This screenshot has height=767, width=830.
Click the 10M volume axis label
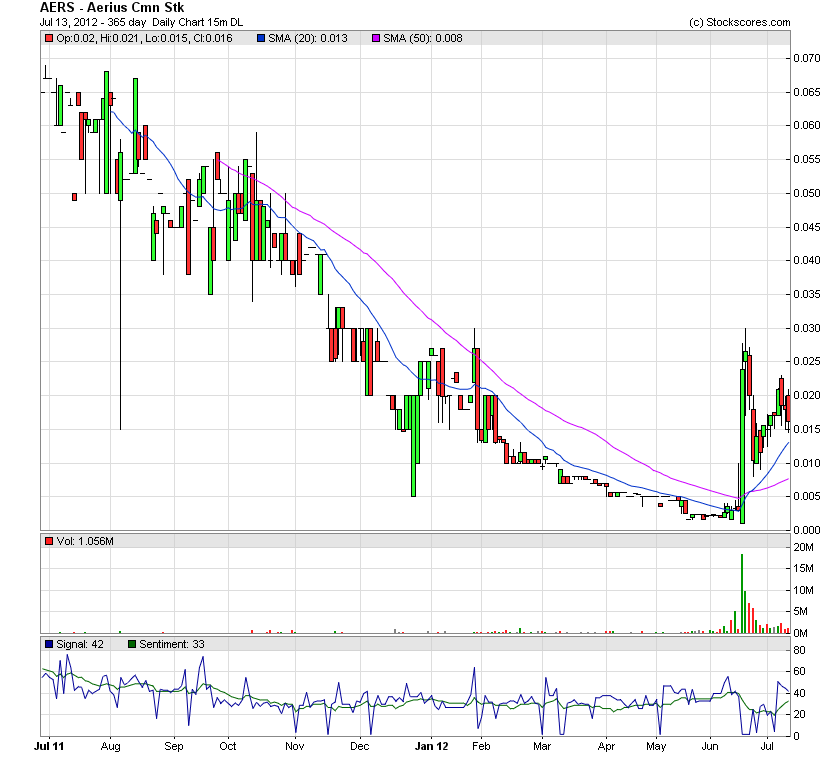[804, 590]
